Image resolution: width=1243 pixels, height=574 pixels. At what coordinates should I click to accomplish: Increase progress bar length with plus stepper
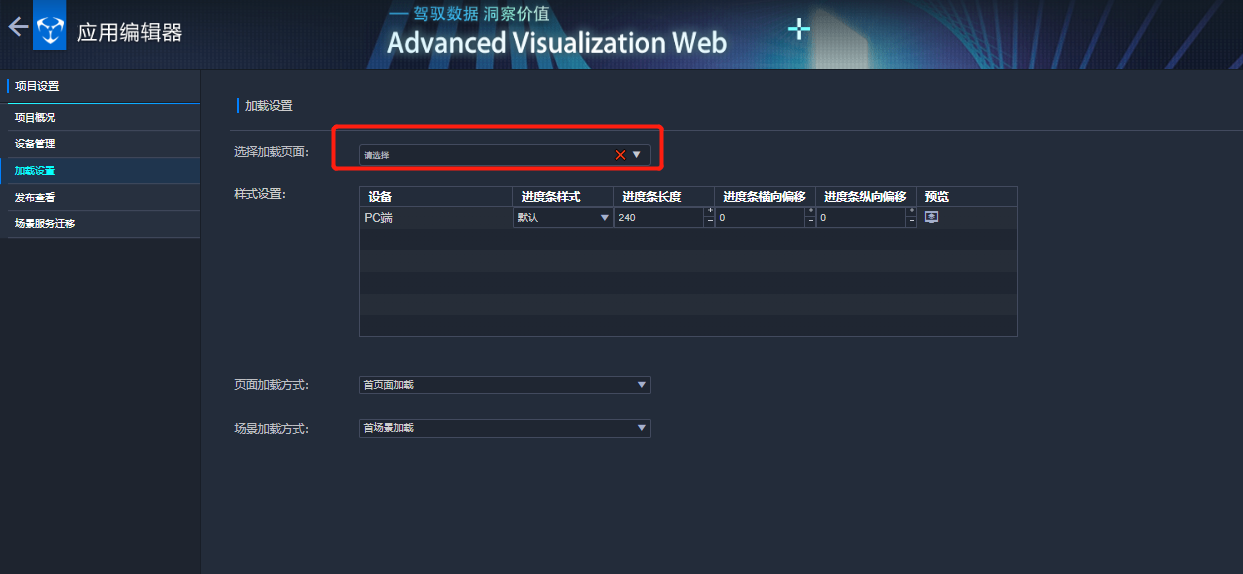(x=710, y=212)
